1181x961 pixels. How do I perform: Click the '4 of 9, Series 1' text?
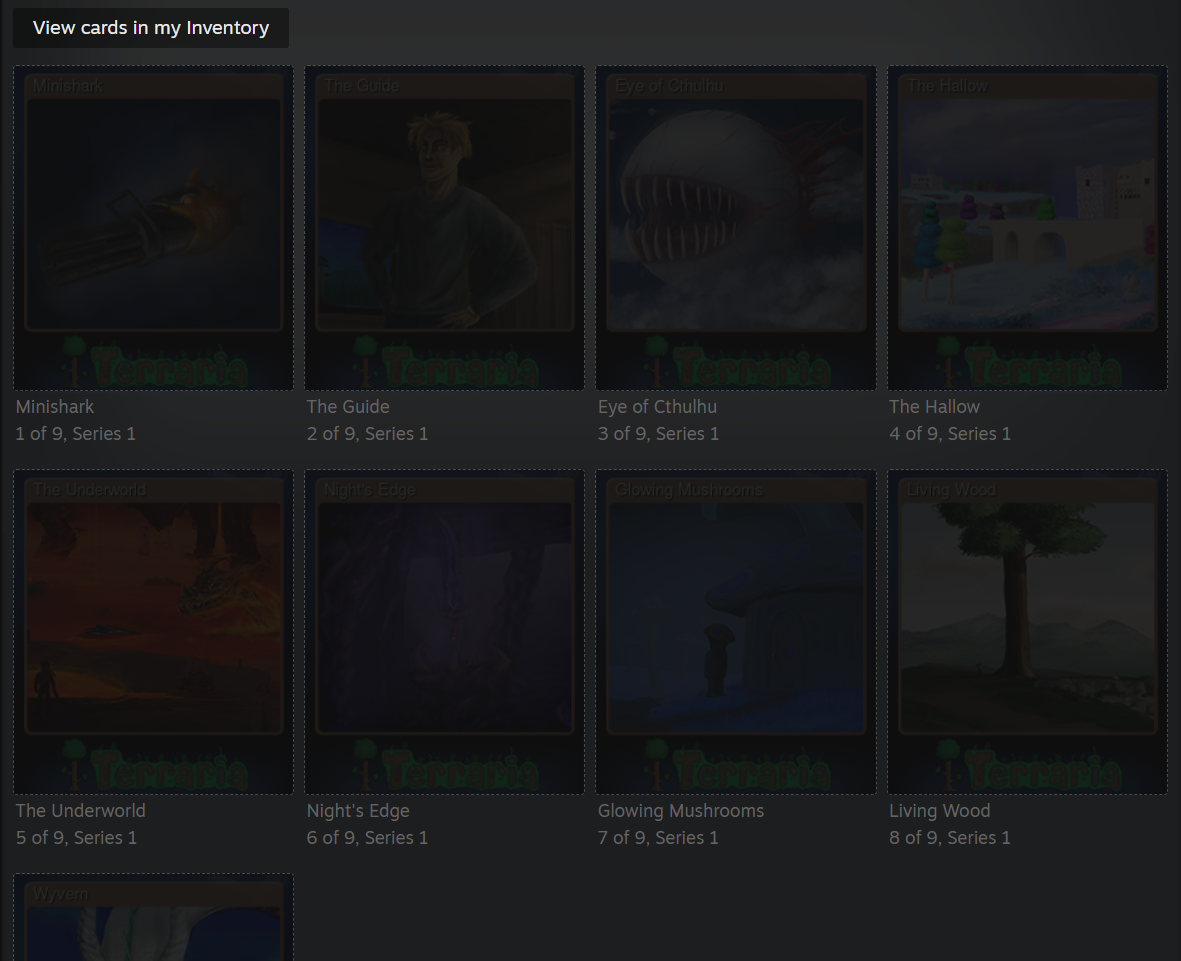[951, 434]
